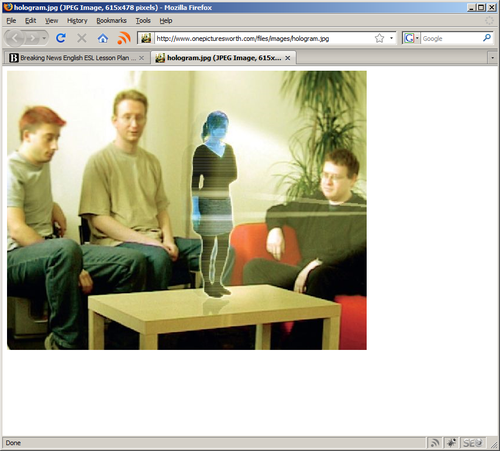Bookmark this page with the star icon
The image size is (500, 451).
(x=379, y=38)
